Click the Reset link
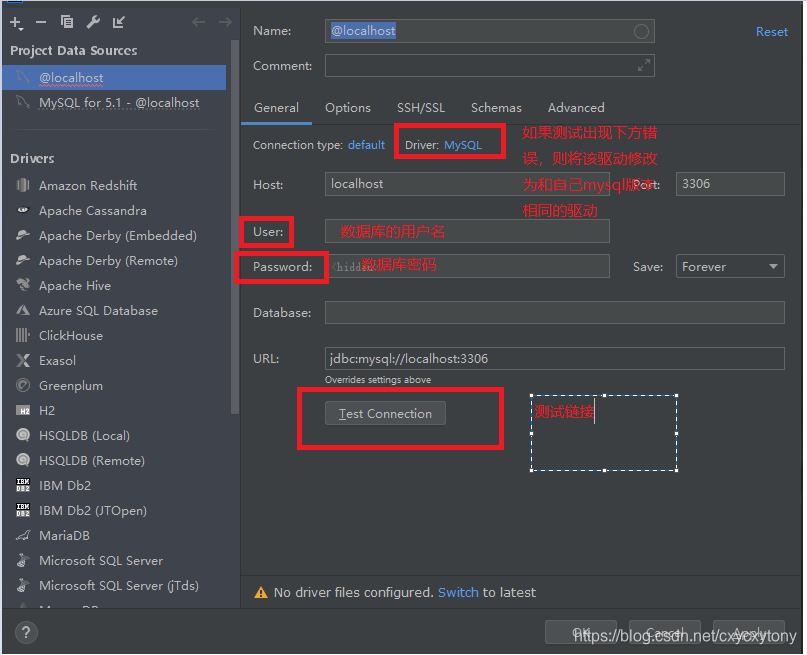Screen dimensions: 807x655 pos(771,32)
